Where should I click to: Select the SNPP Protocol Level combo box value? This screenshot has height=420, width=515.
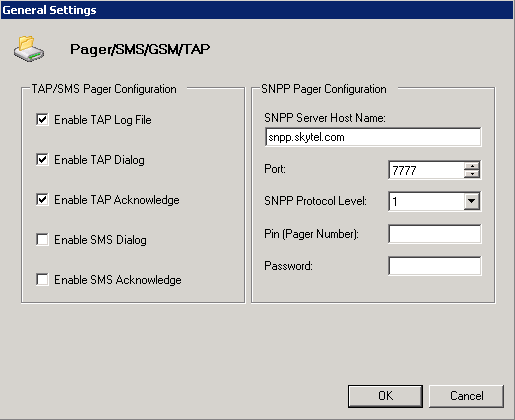pyautogui.click(x=426, y=201)
